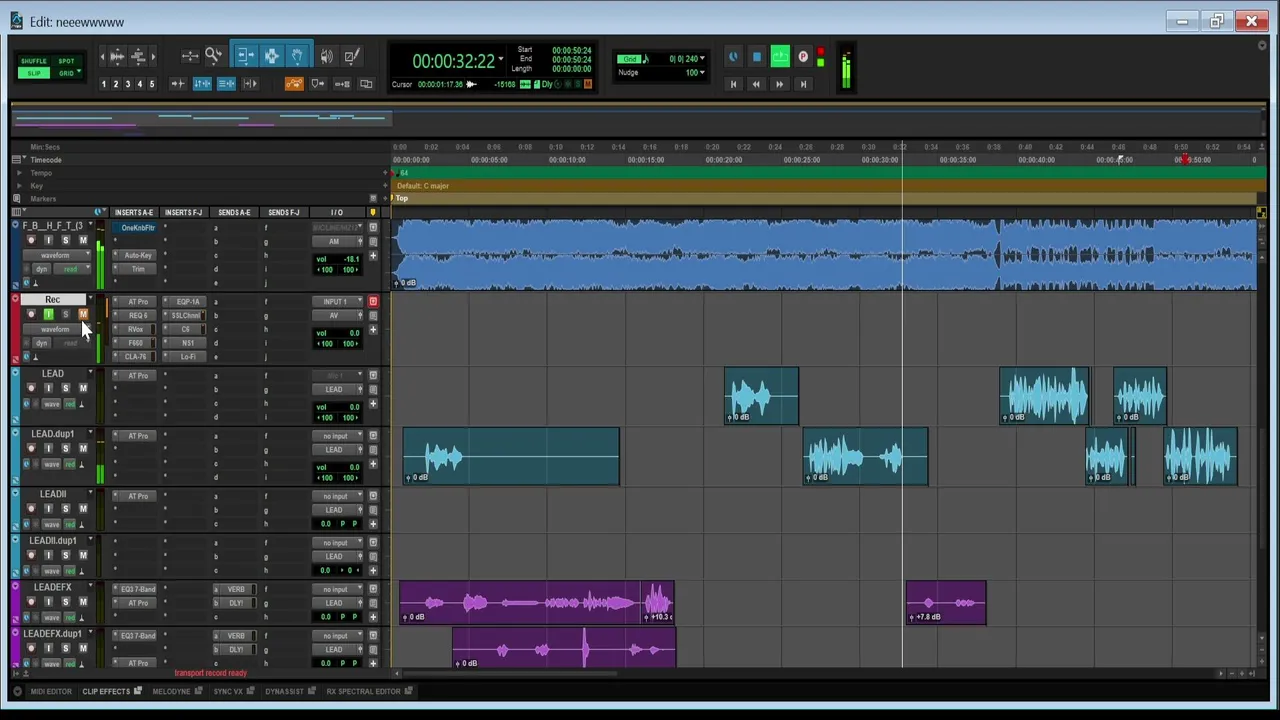Select the Zoomer tool
Viewport: 1280px width, 720px height.
tap(213, 57)
